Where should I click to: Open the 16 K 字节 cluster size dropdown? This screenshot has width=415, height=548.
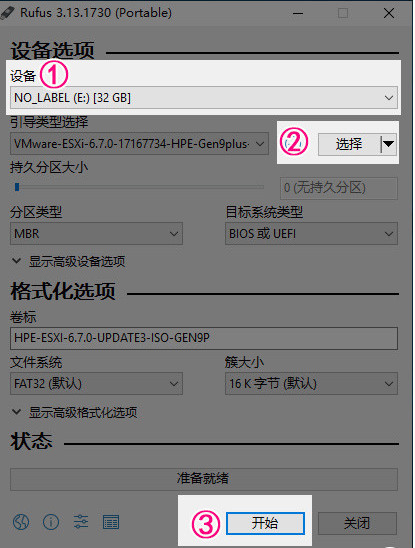[x=312, y=384]
